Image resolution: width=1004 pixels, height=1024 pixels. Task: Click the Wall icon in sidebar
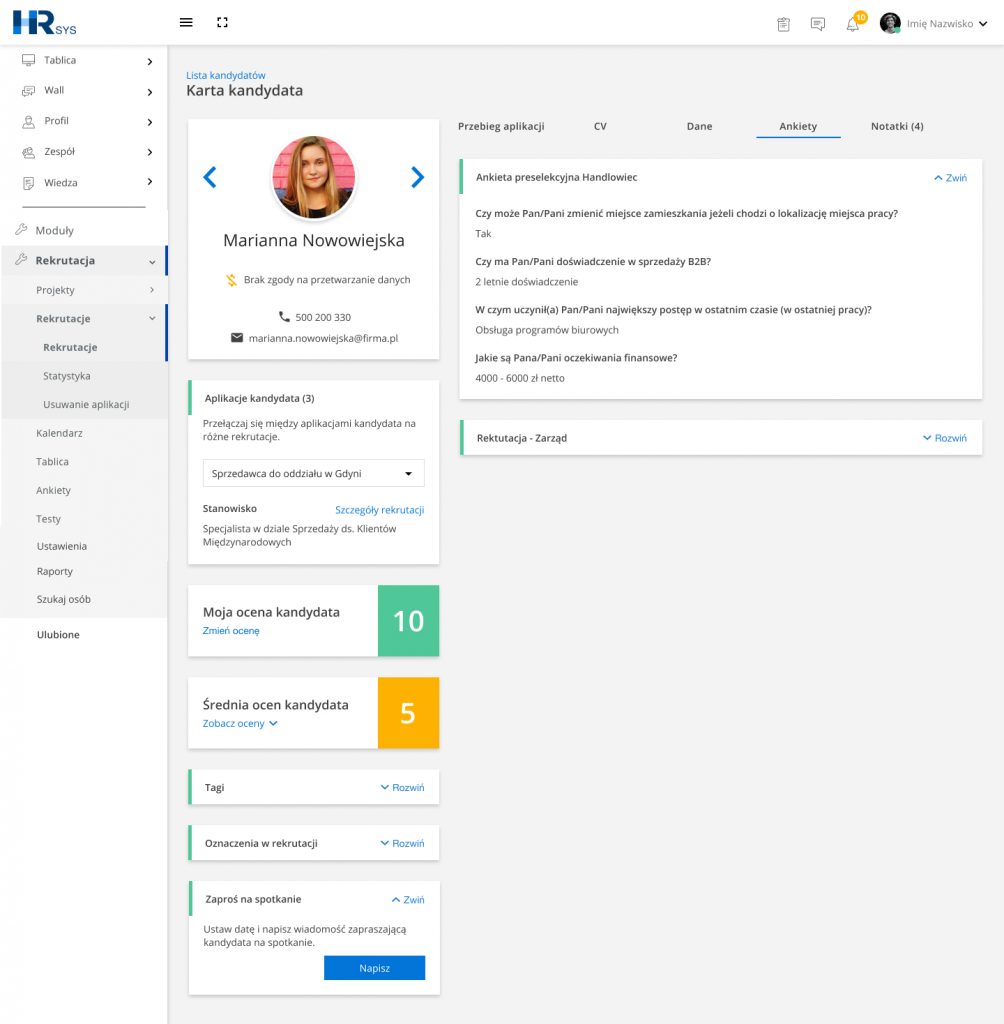pos(28,91)
